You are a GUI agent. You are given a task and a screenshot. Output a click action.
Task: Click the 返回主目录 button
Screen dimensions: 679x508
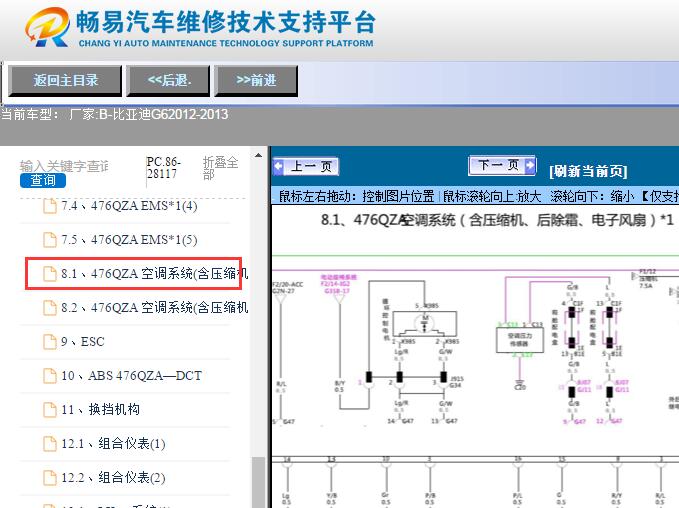tap(65, 81)
